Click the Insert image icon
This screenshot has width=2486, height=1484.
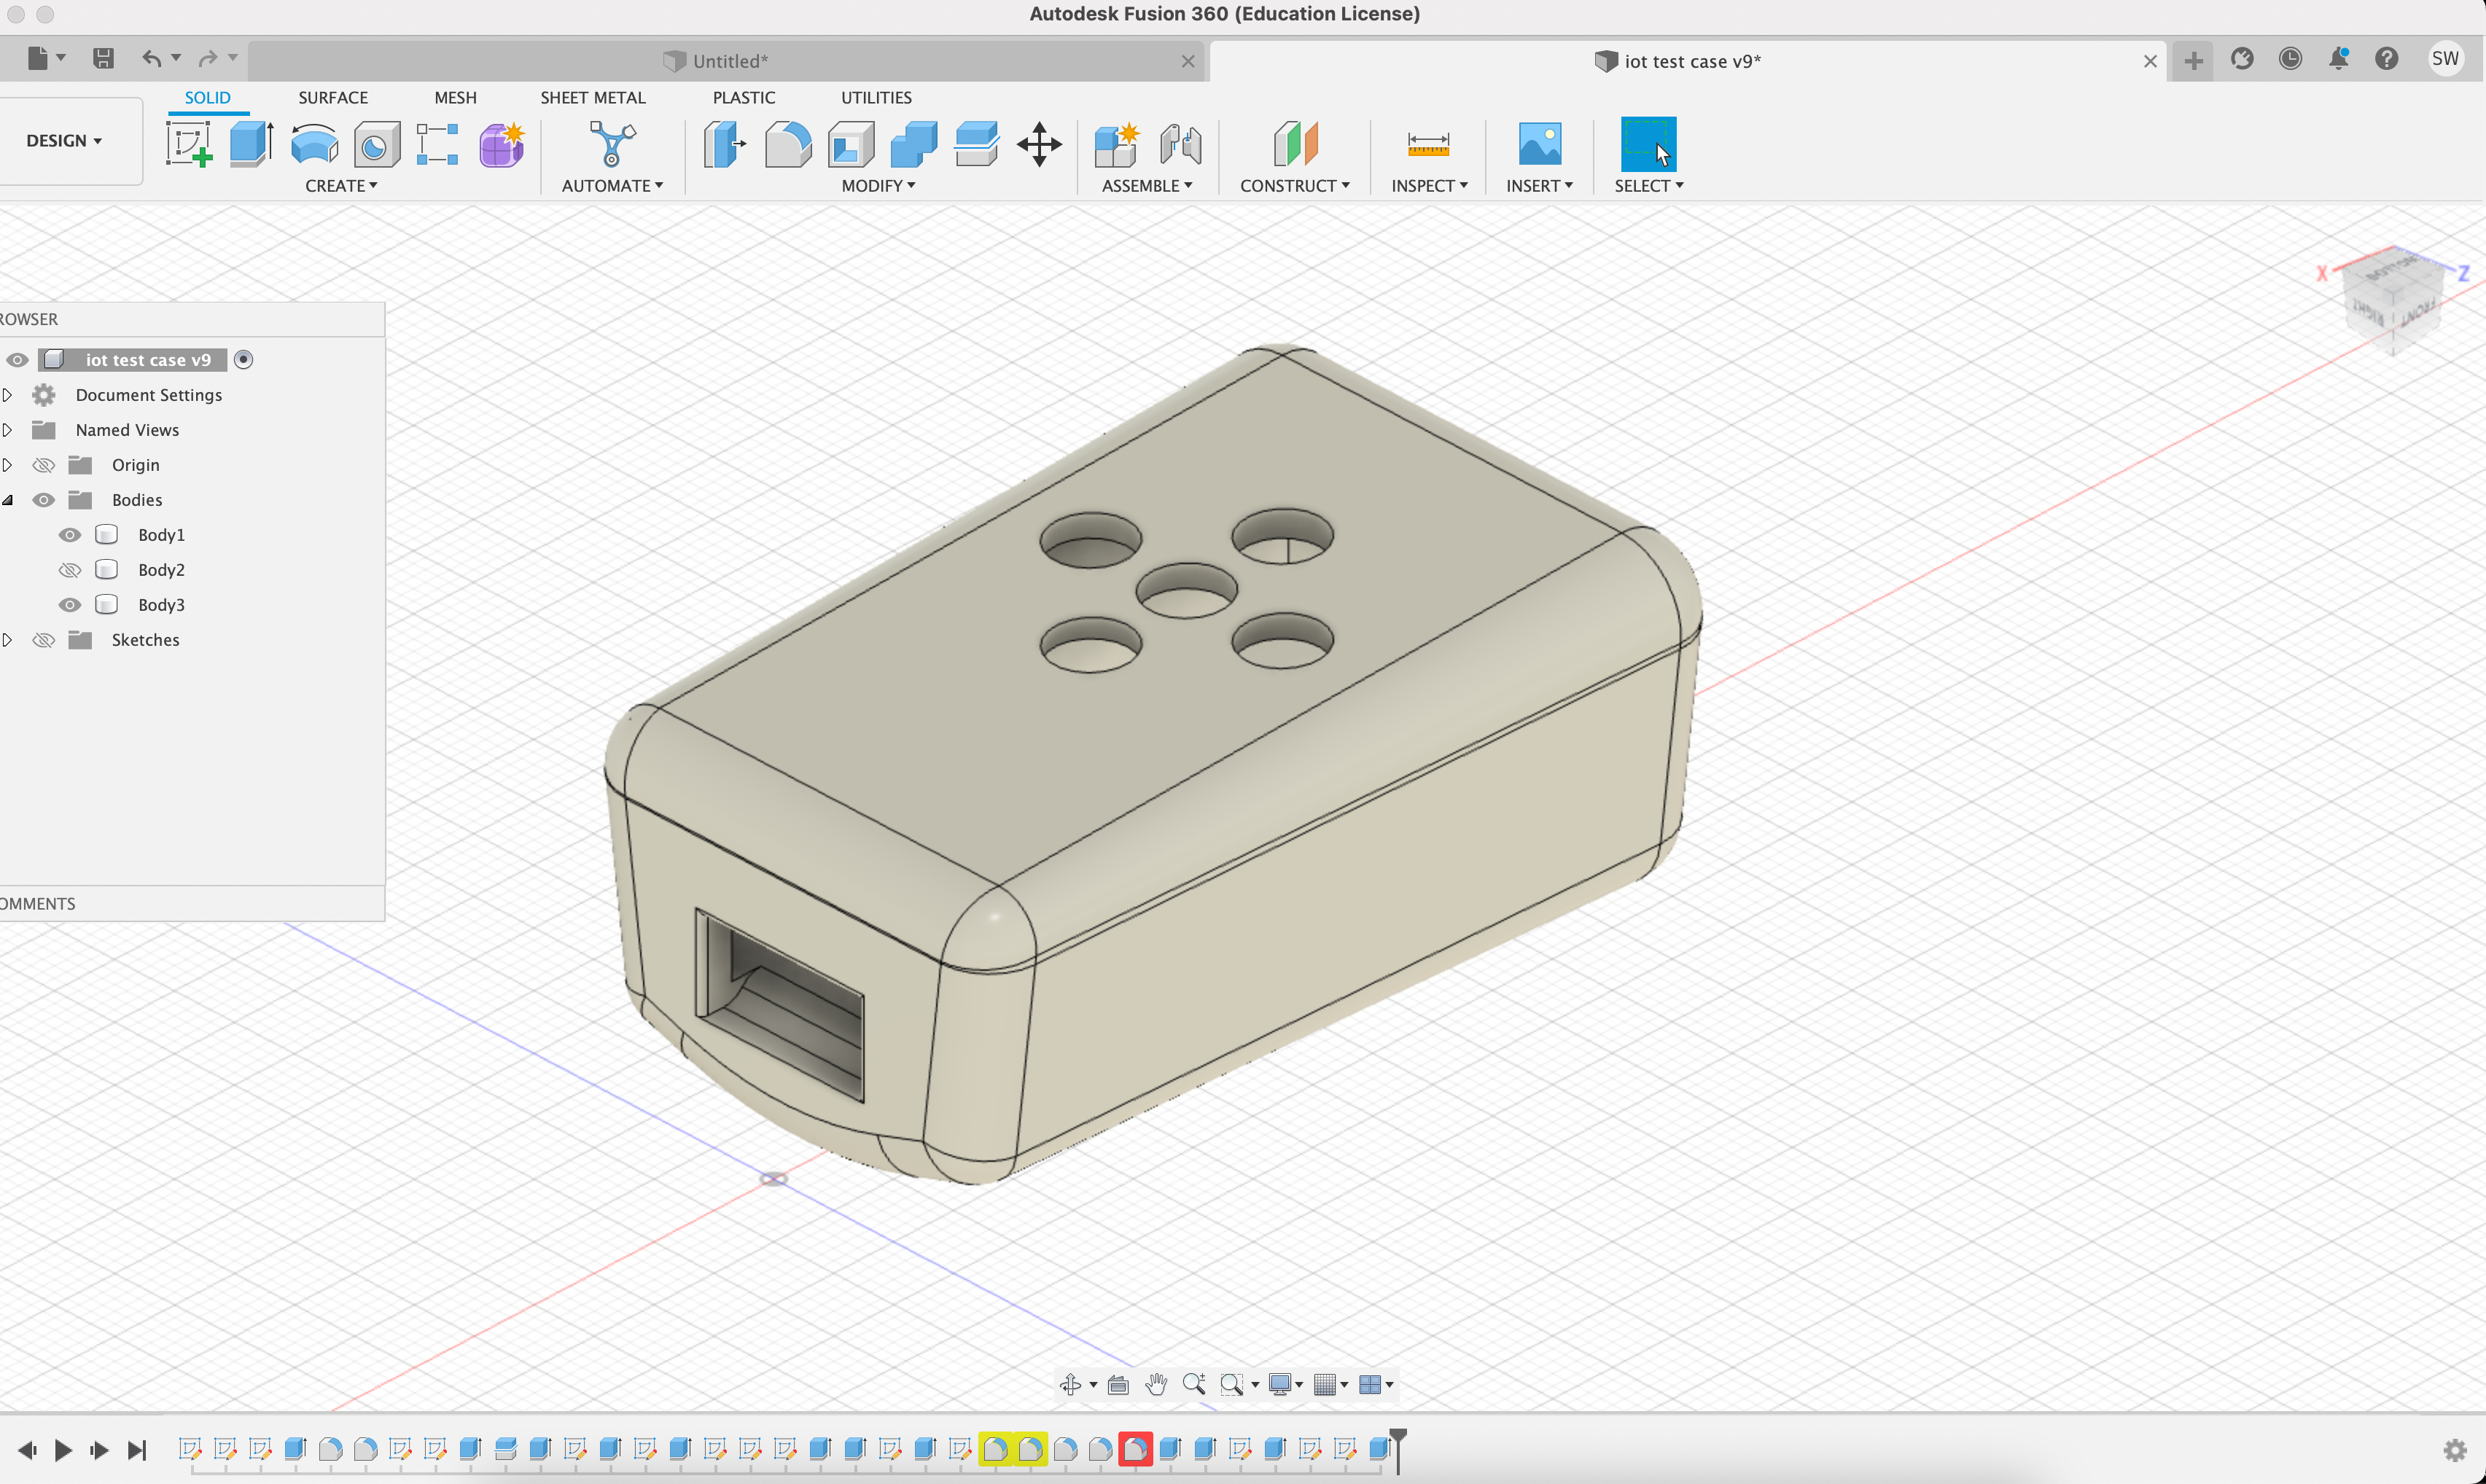pos(1539,144)
